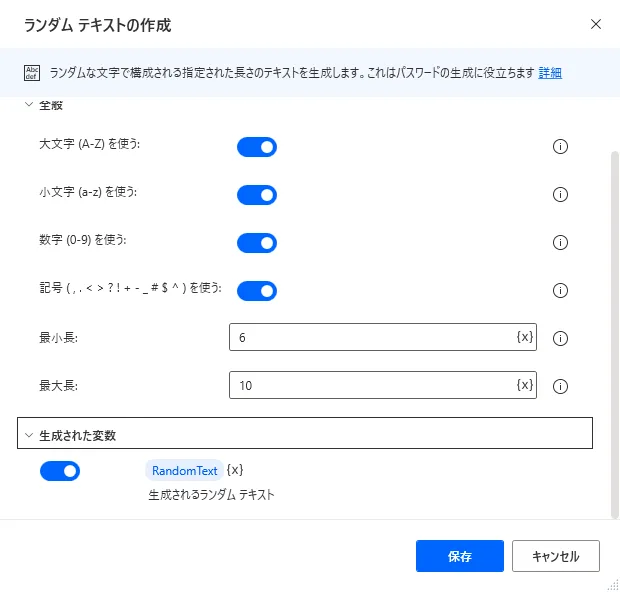Click variable picker {x} in 最小長 field

coord(525,337)
